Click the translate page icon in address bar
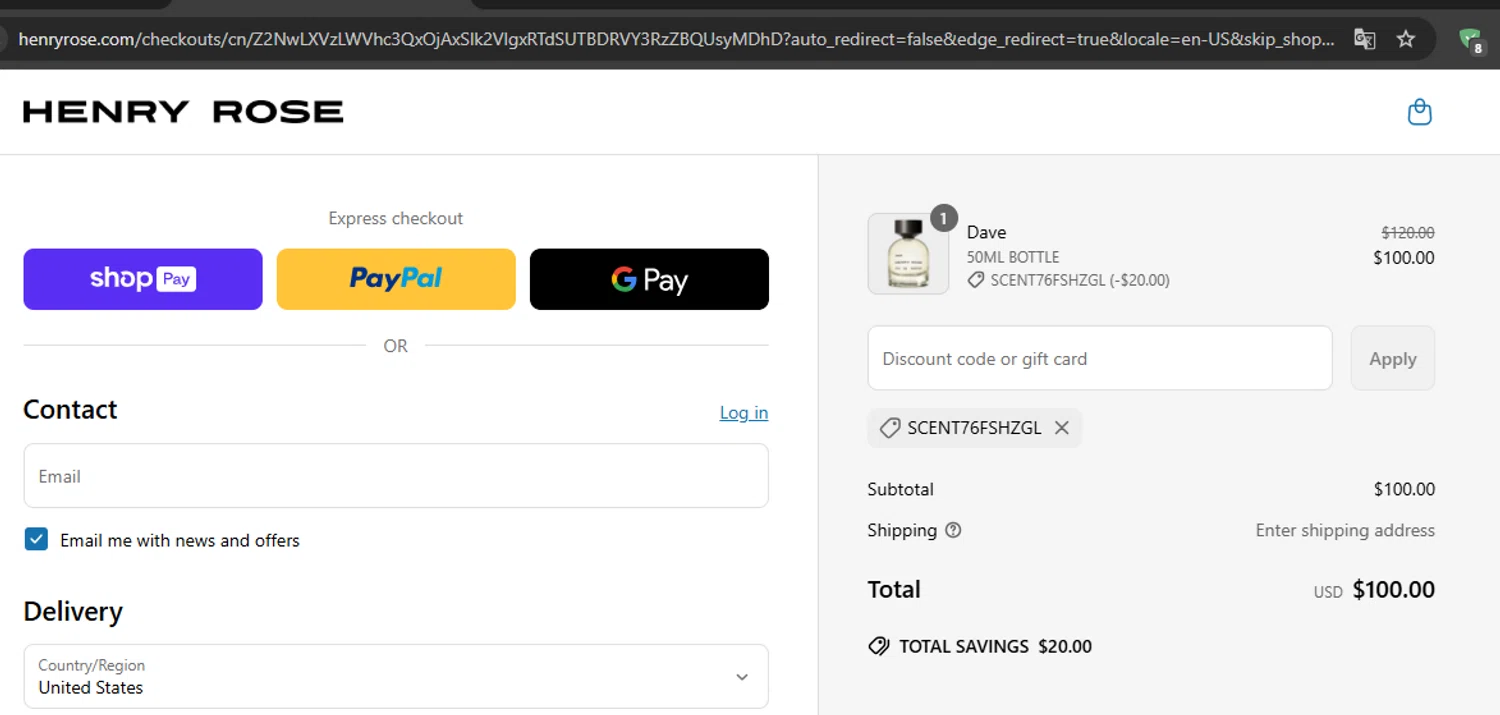Image resolution: width=1500 pixels, height=715 pixels. pos(1364,39)
